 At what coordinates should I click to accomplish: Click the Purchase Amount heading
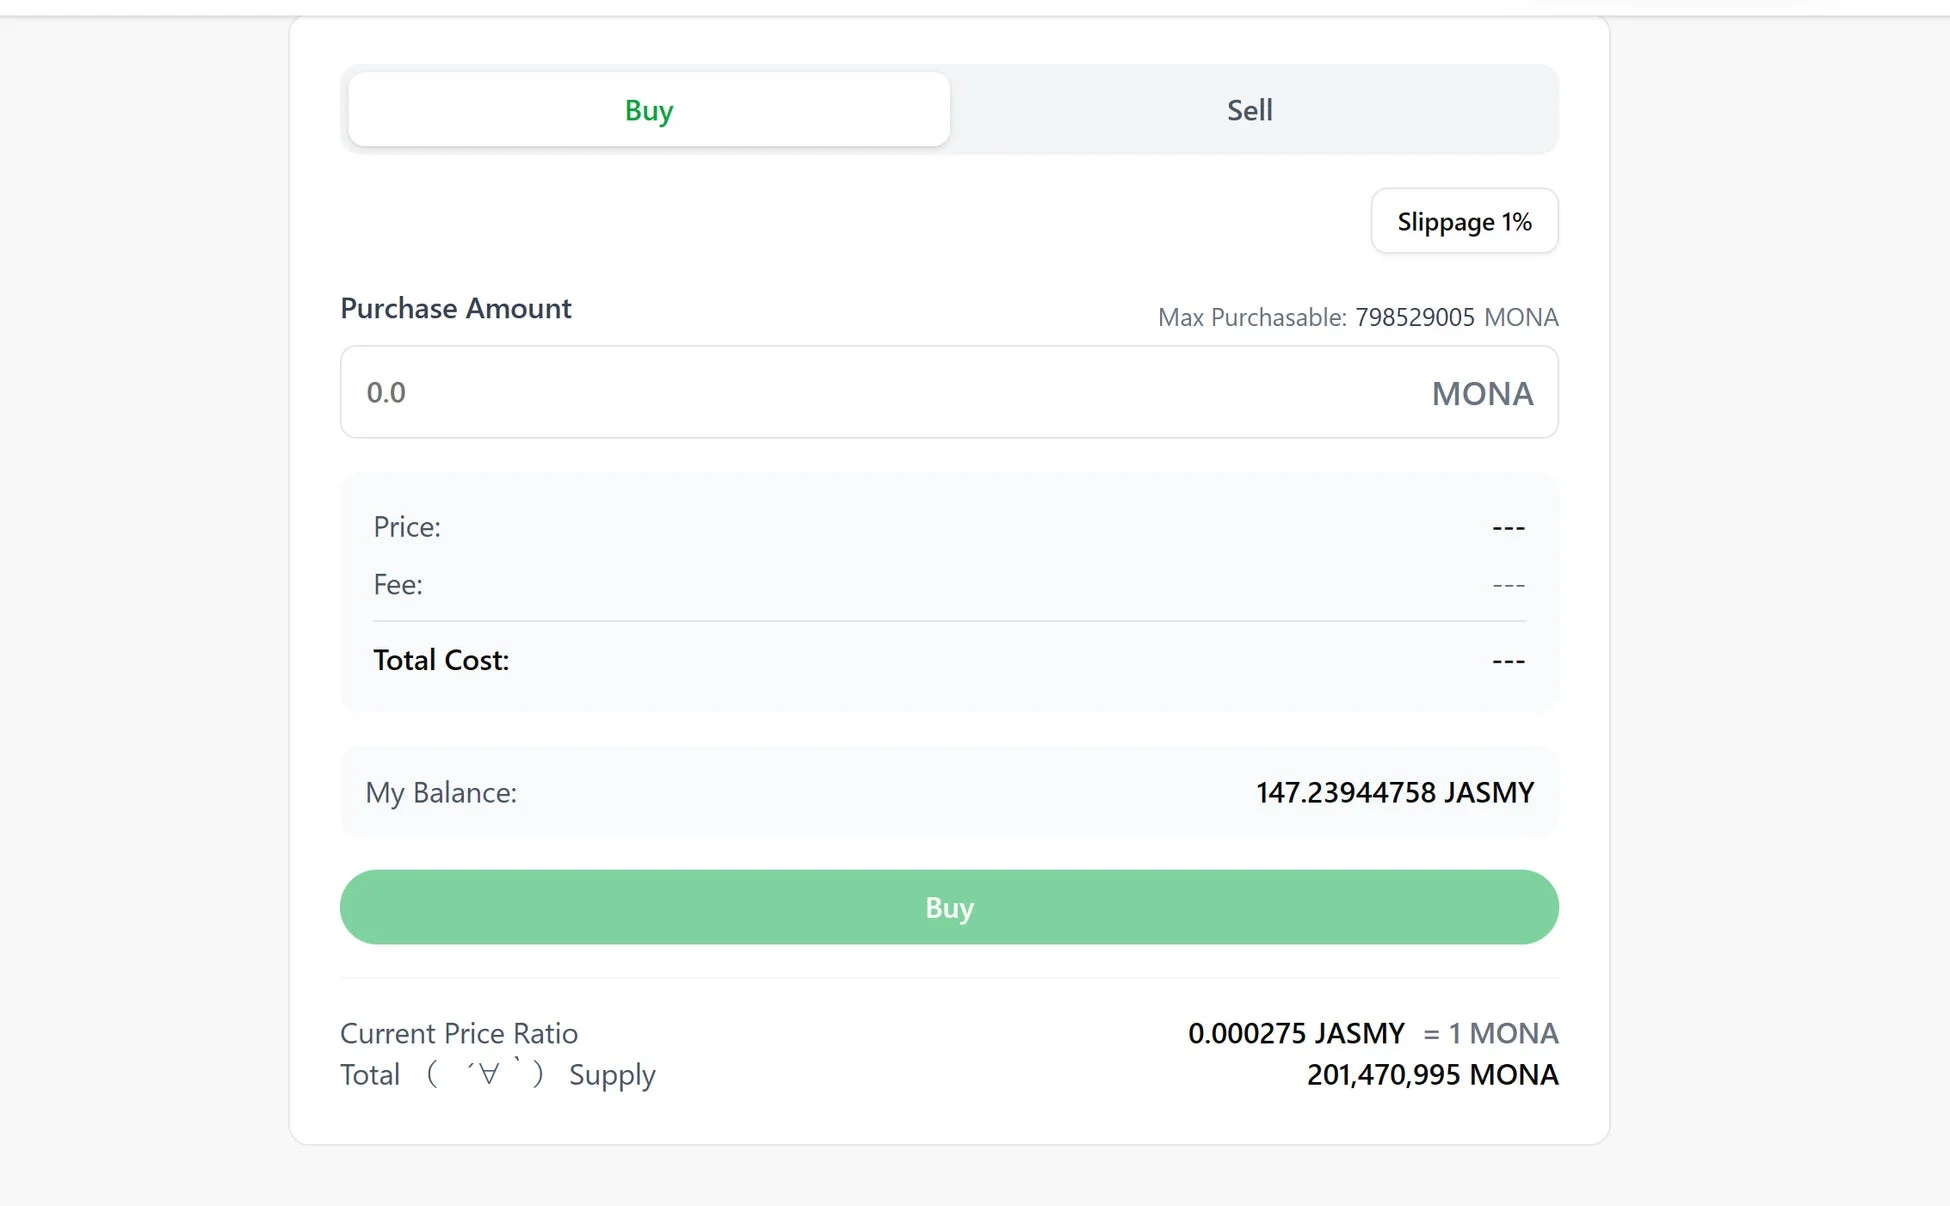click(x=455, y=308)
